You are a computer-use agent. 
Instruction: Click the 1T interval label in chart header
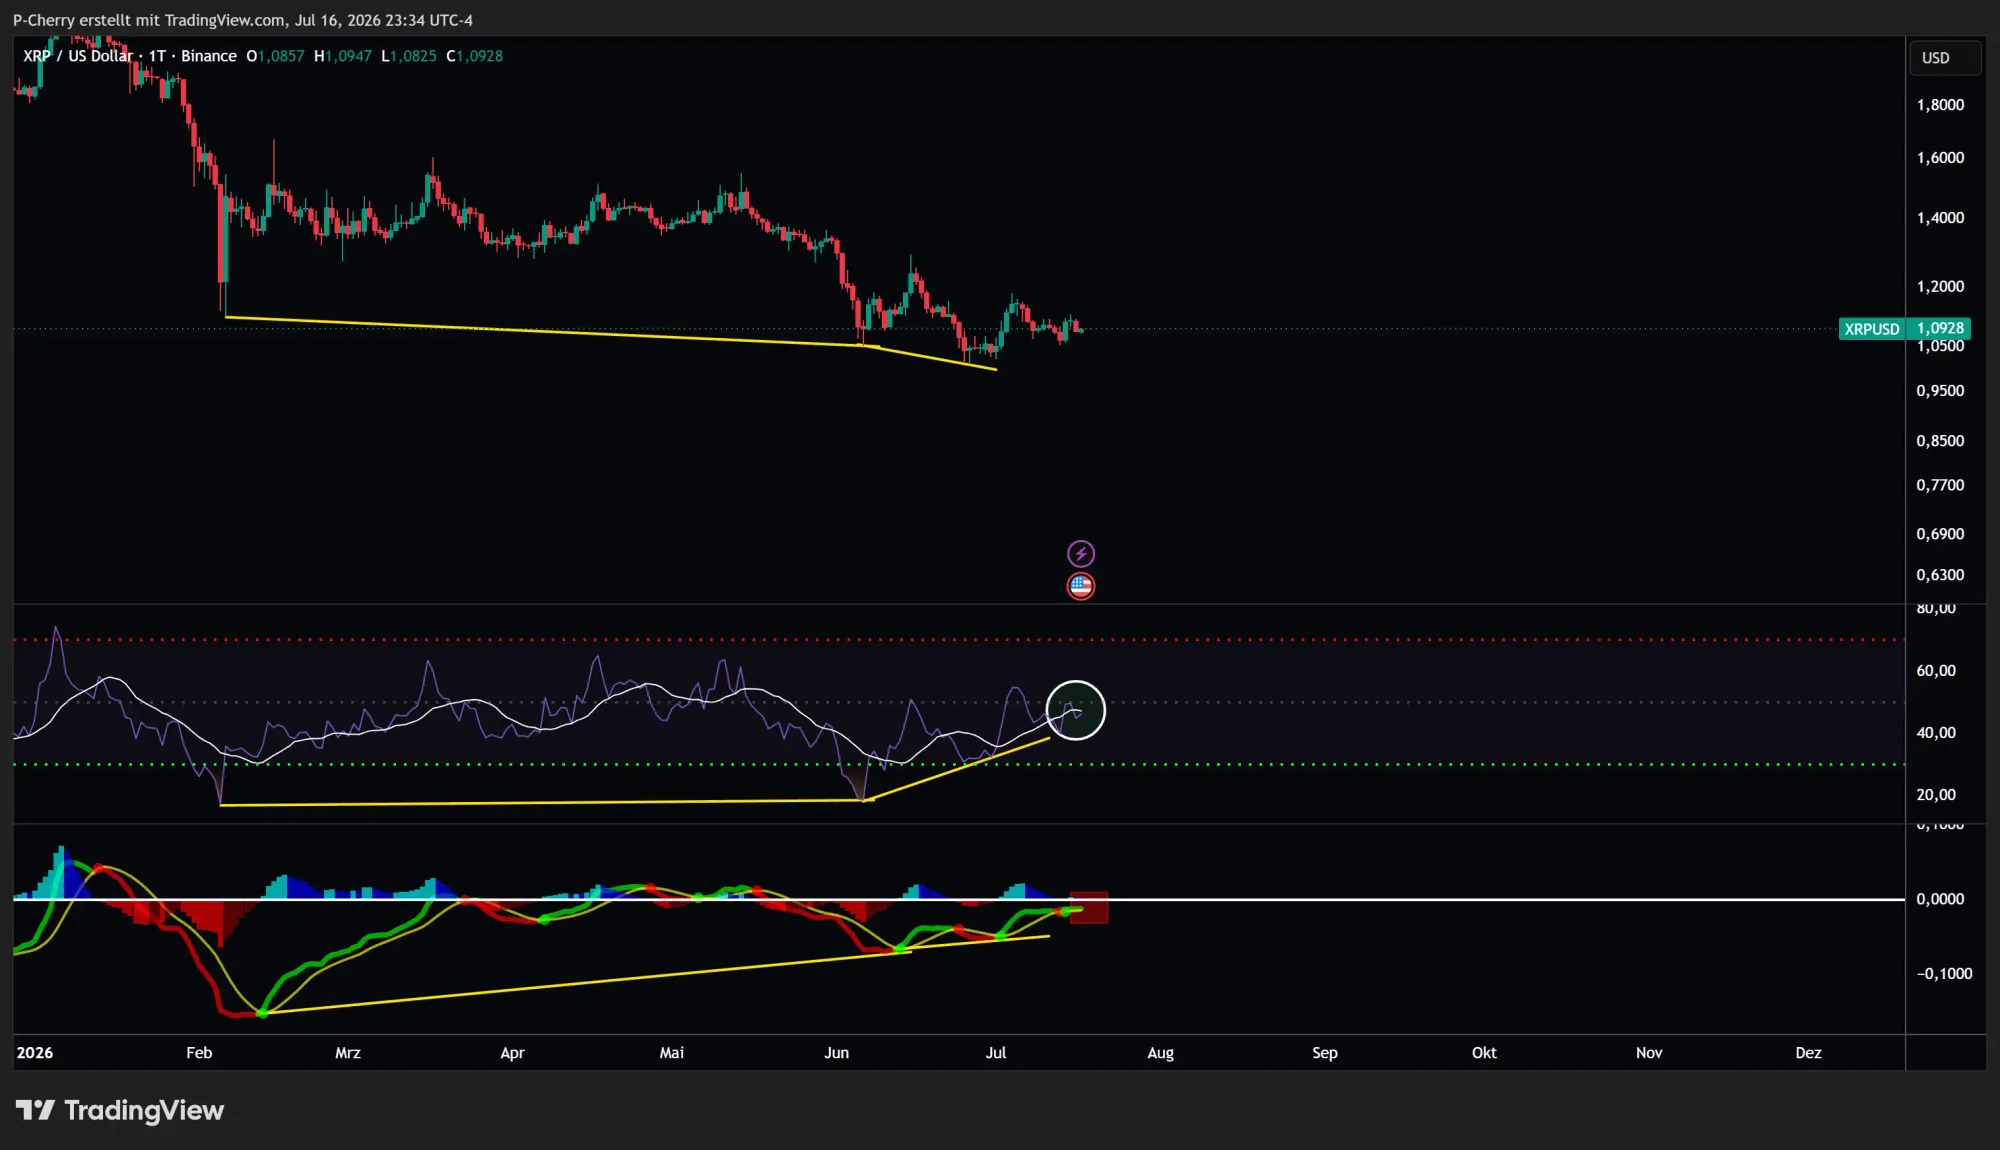tap(157, 56)
